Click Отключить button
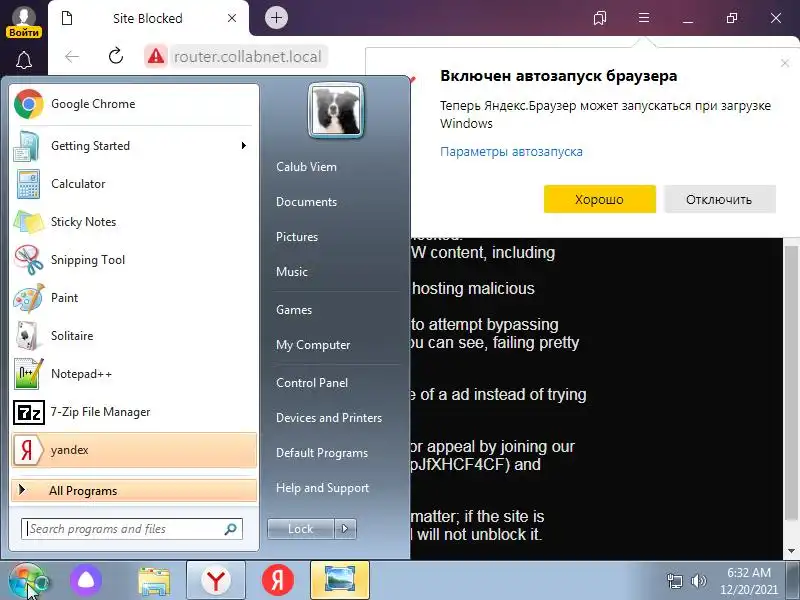This screenshot has height=600, width=800. coord(719,199)
